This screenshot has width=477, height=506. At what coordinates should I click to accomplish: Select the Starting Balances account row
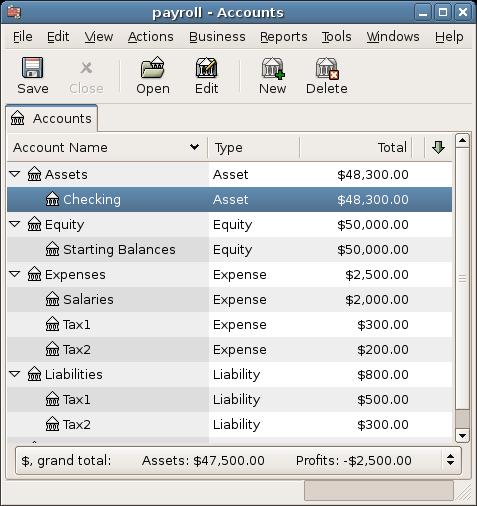click(x=230, y=249)
